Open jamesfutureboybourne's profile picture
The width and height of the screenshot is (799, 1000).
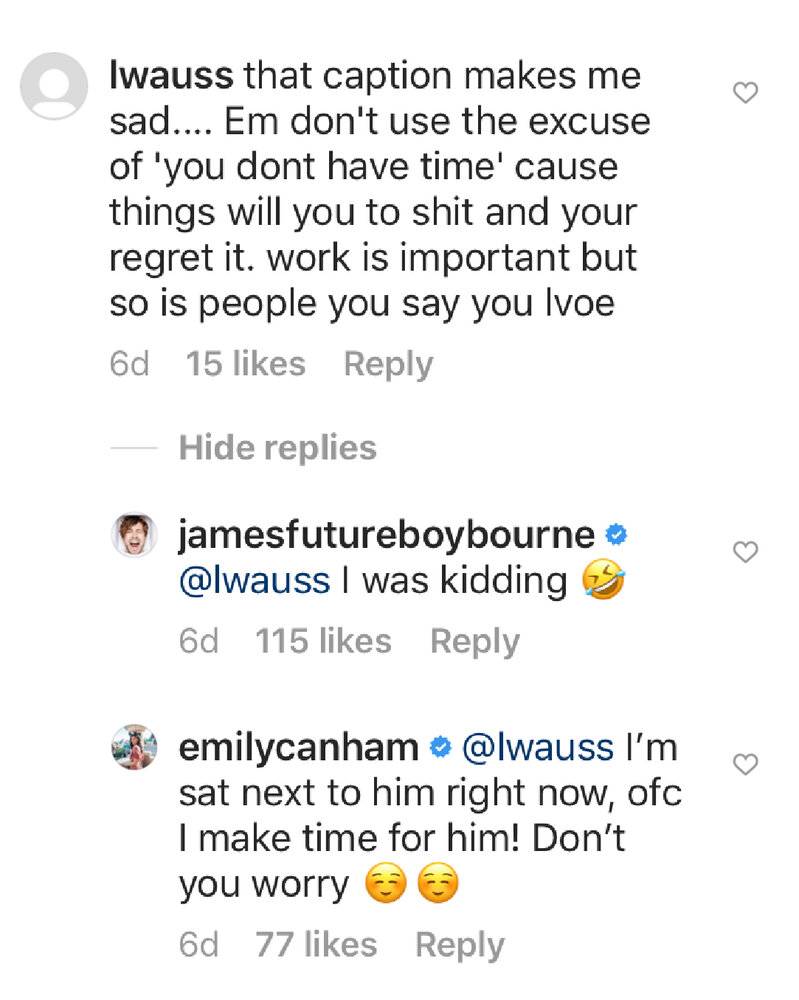coord(134,535)
